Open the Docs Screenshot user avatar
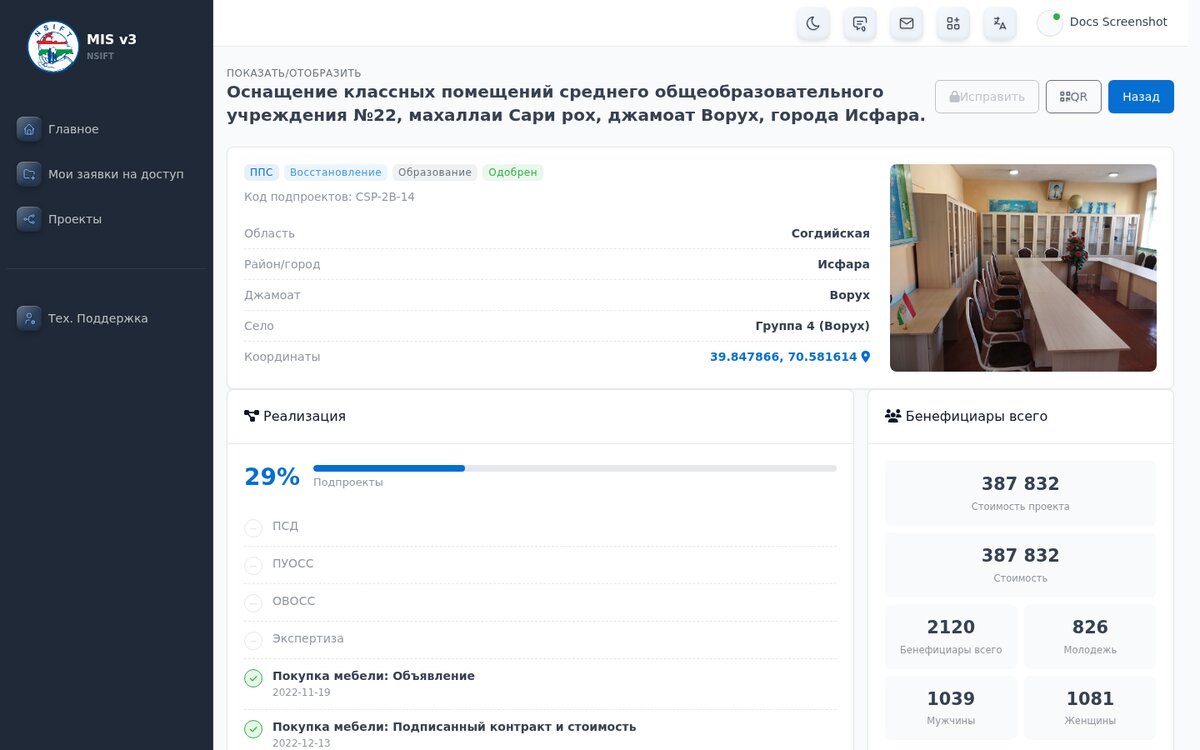The width and height of the screenshot is (1200, 750). pos(1050,23)
